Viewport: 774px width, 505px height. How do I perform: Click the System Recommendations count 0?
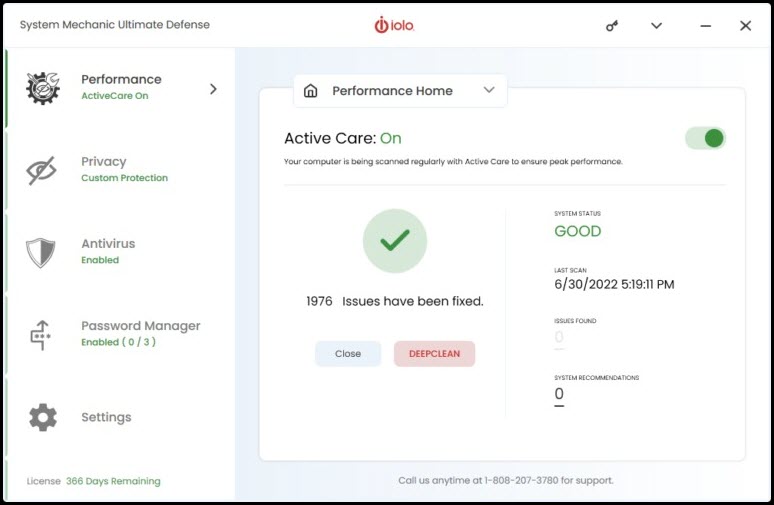click(x=559, y=394)
